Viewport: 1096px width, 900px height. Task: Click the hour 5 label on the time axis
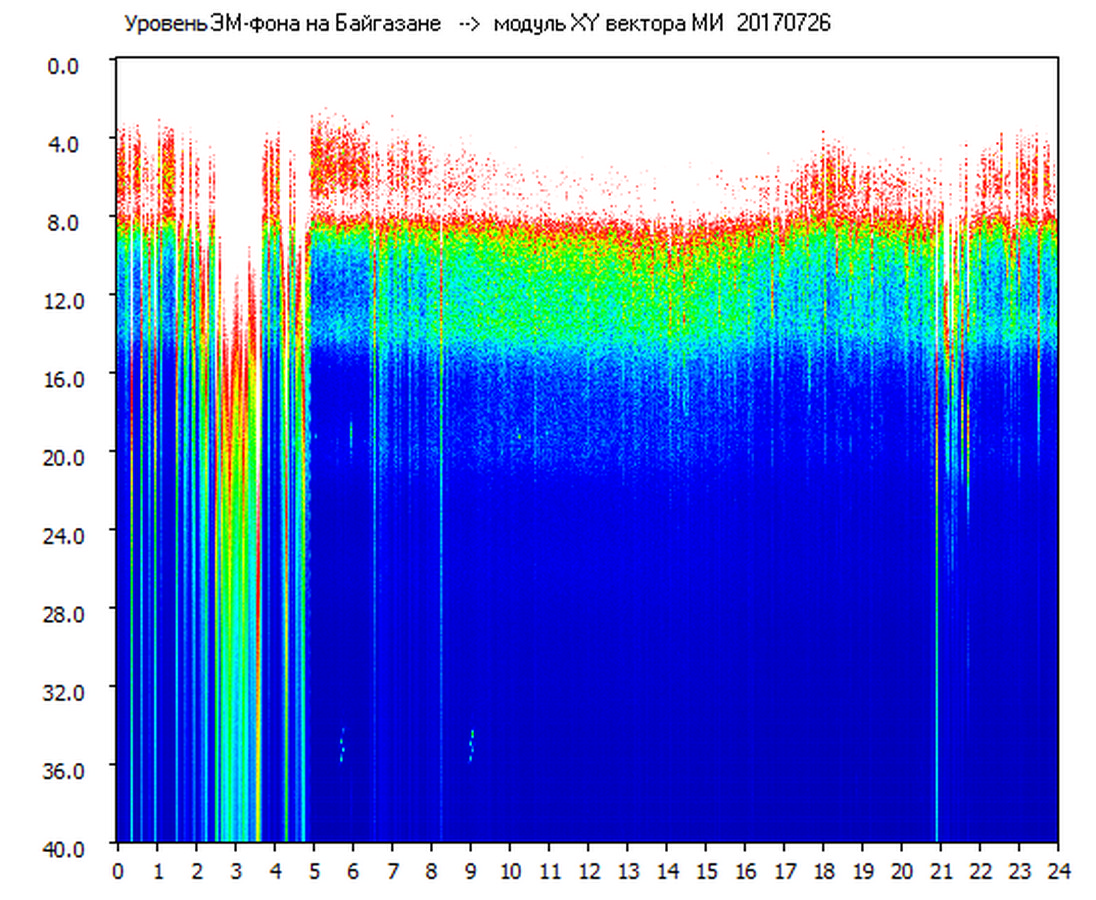(x=314, y=870)
